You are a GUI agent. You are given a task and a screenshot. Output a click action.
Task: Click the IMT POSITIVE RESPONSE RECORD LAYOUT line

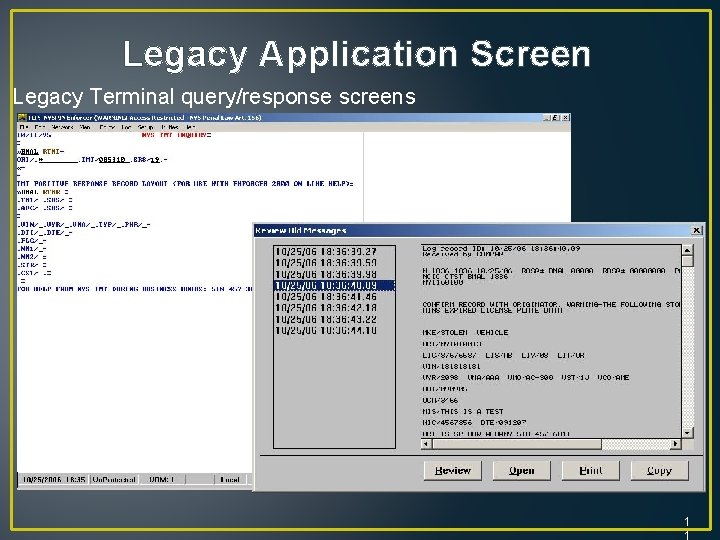click(x=185, y=183)
